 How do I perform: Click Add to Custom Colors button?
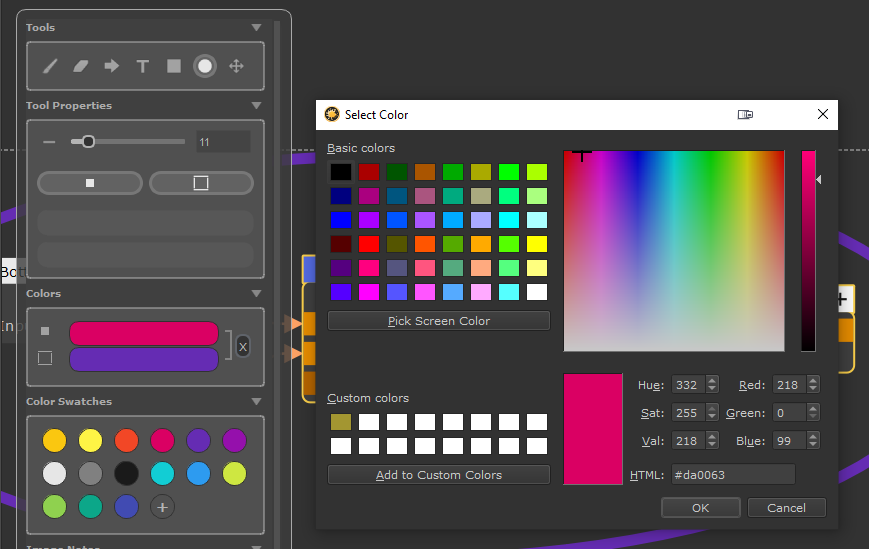point(439,475)
